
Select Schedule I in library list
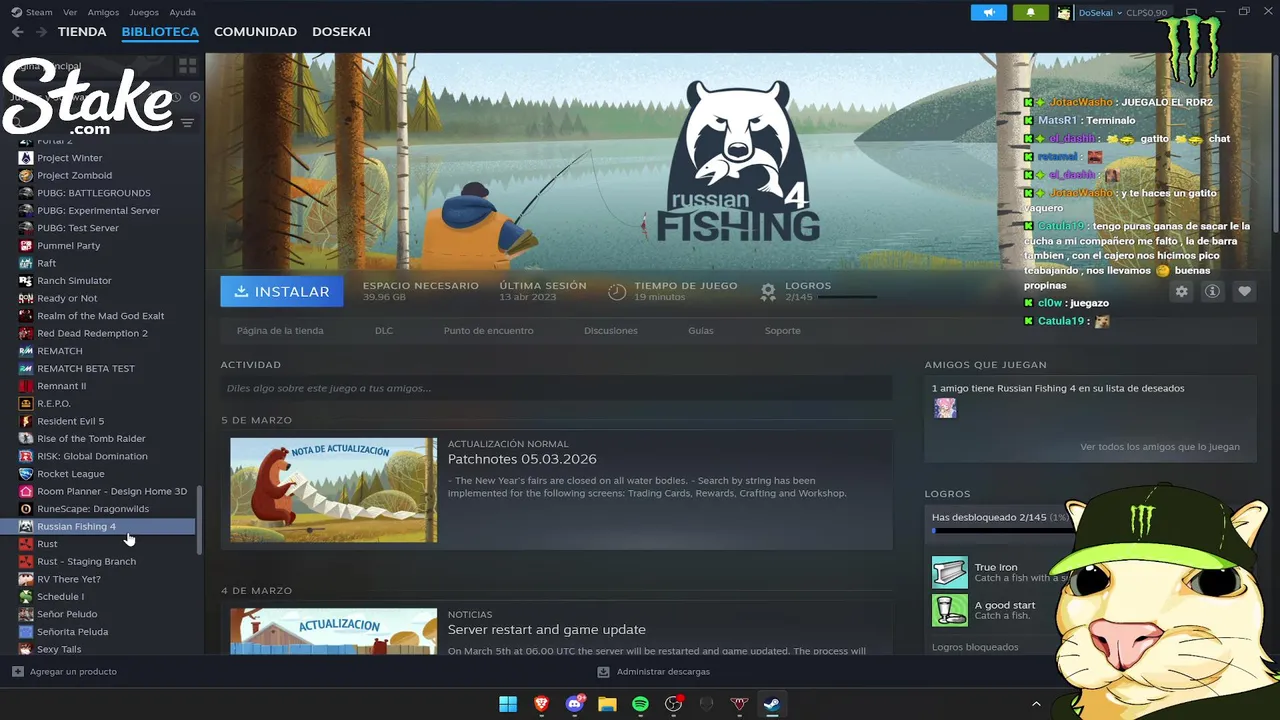point(60,597)
